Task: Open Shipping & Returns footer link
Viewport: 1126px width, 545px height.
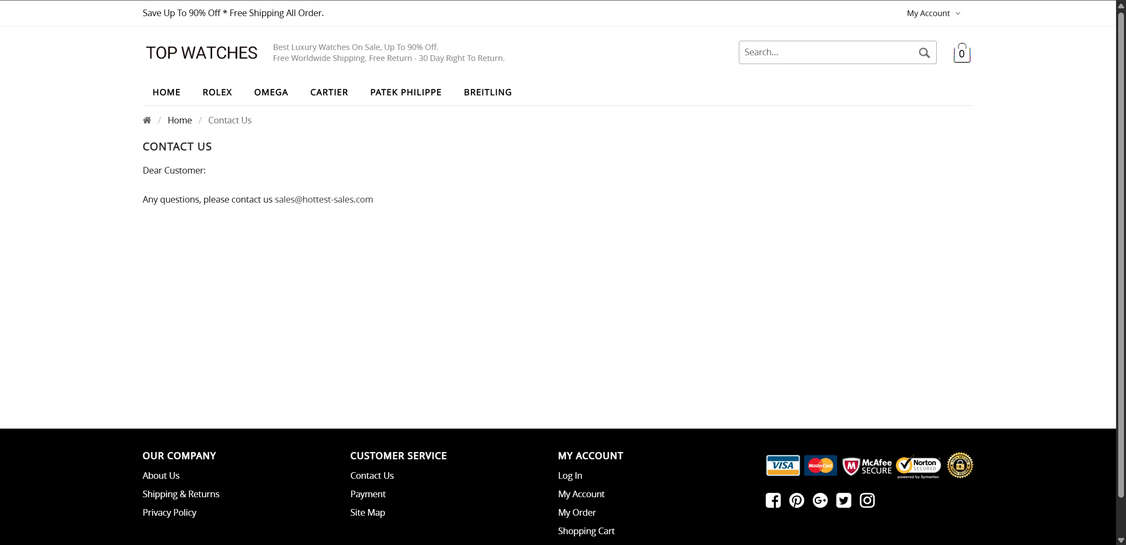Action: [181, 494]
